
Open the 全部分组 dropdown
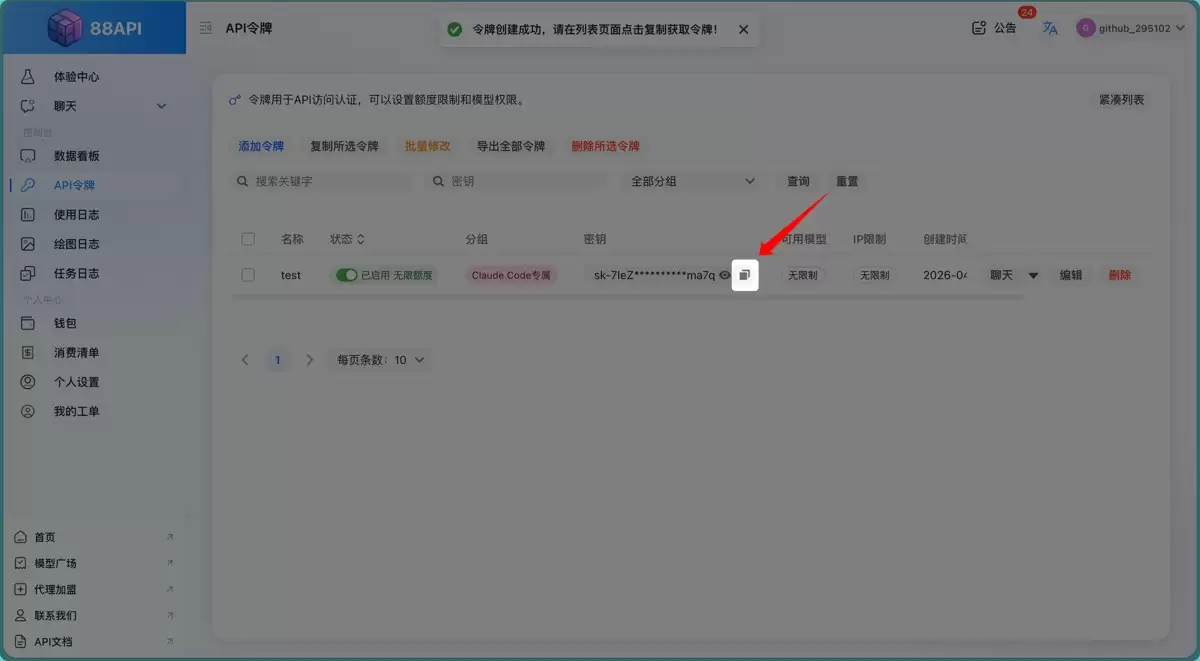693,182
